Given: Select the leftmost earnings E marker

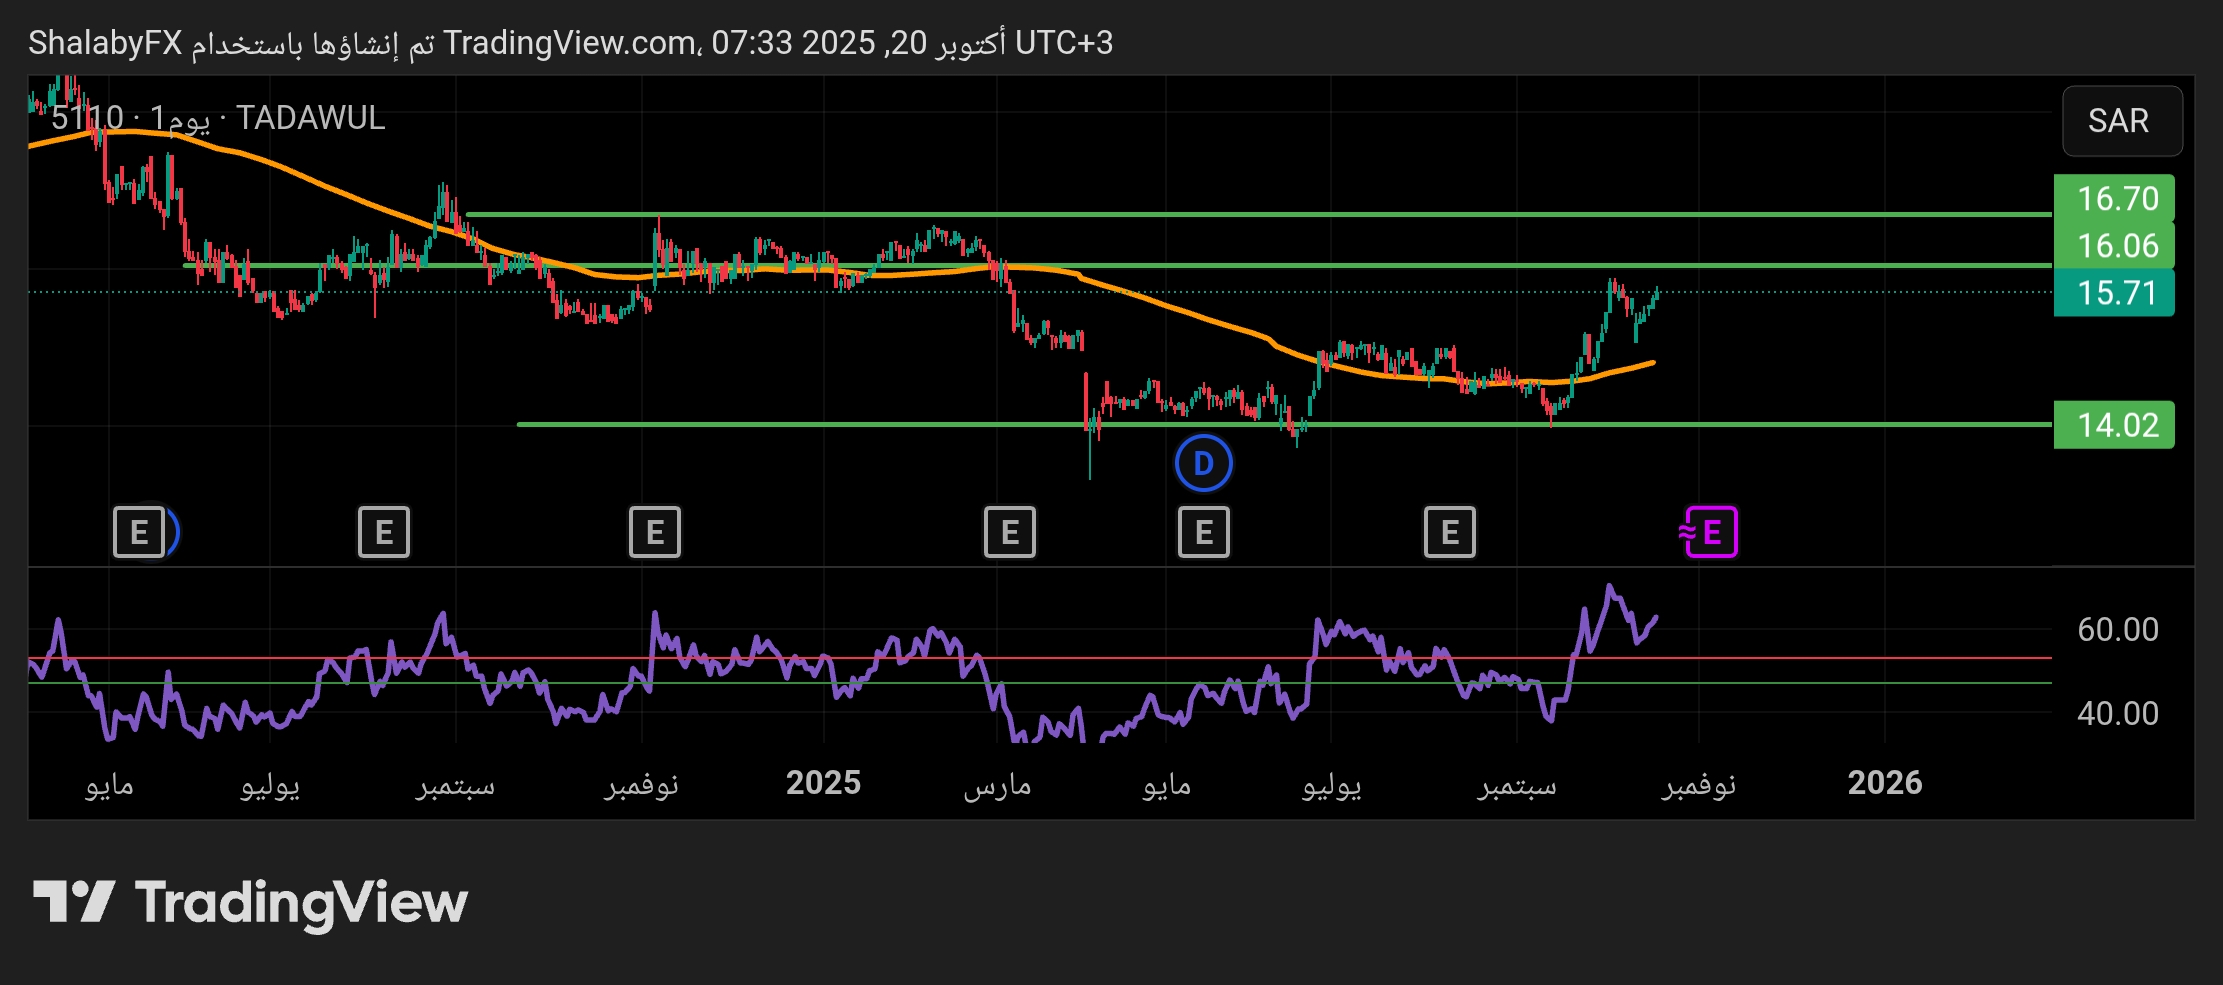Looking at the screenshot, I should pos(139,532).
